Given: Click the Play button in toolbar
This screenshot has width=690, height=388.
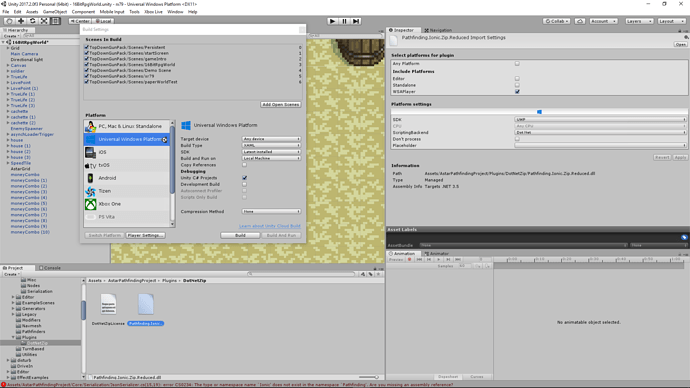Looking at the screenshot, I should point(333,21).
